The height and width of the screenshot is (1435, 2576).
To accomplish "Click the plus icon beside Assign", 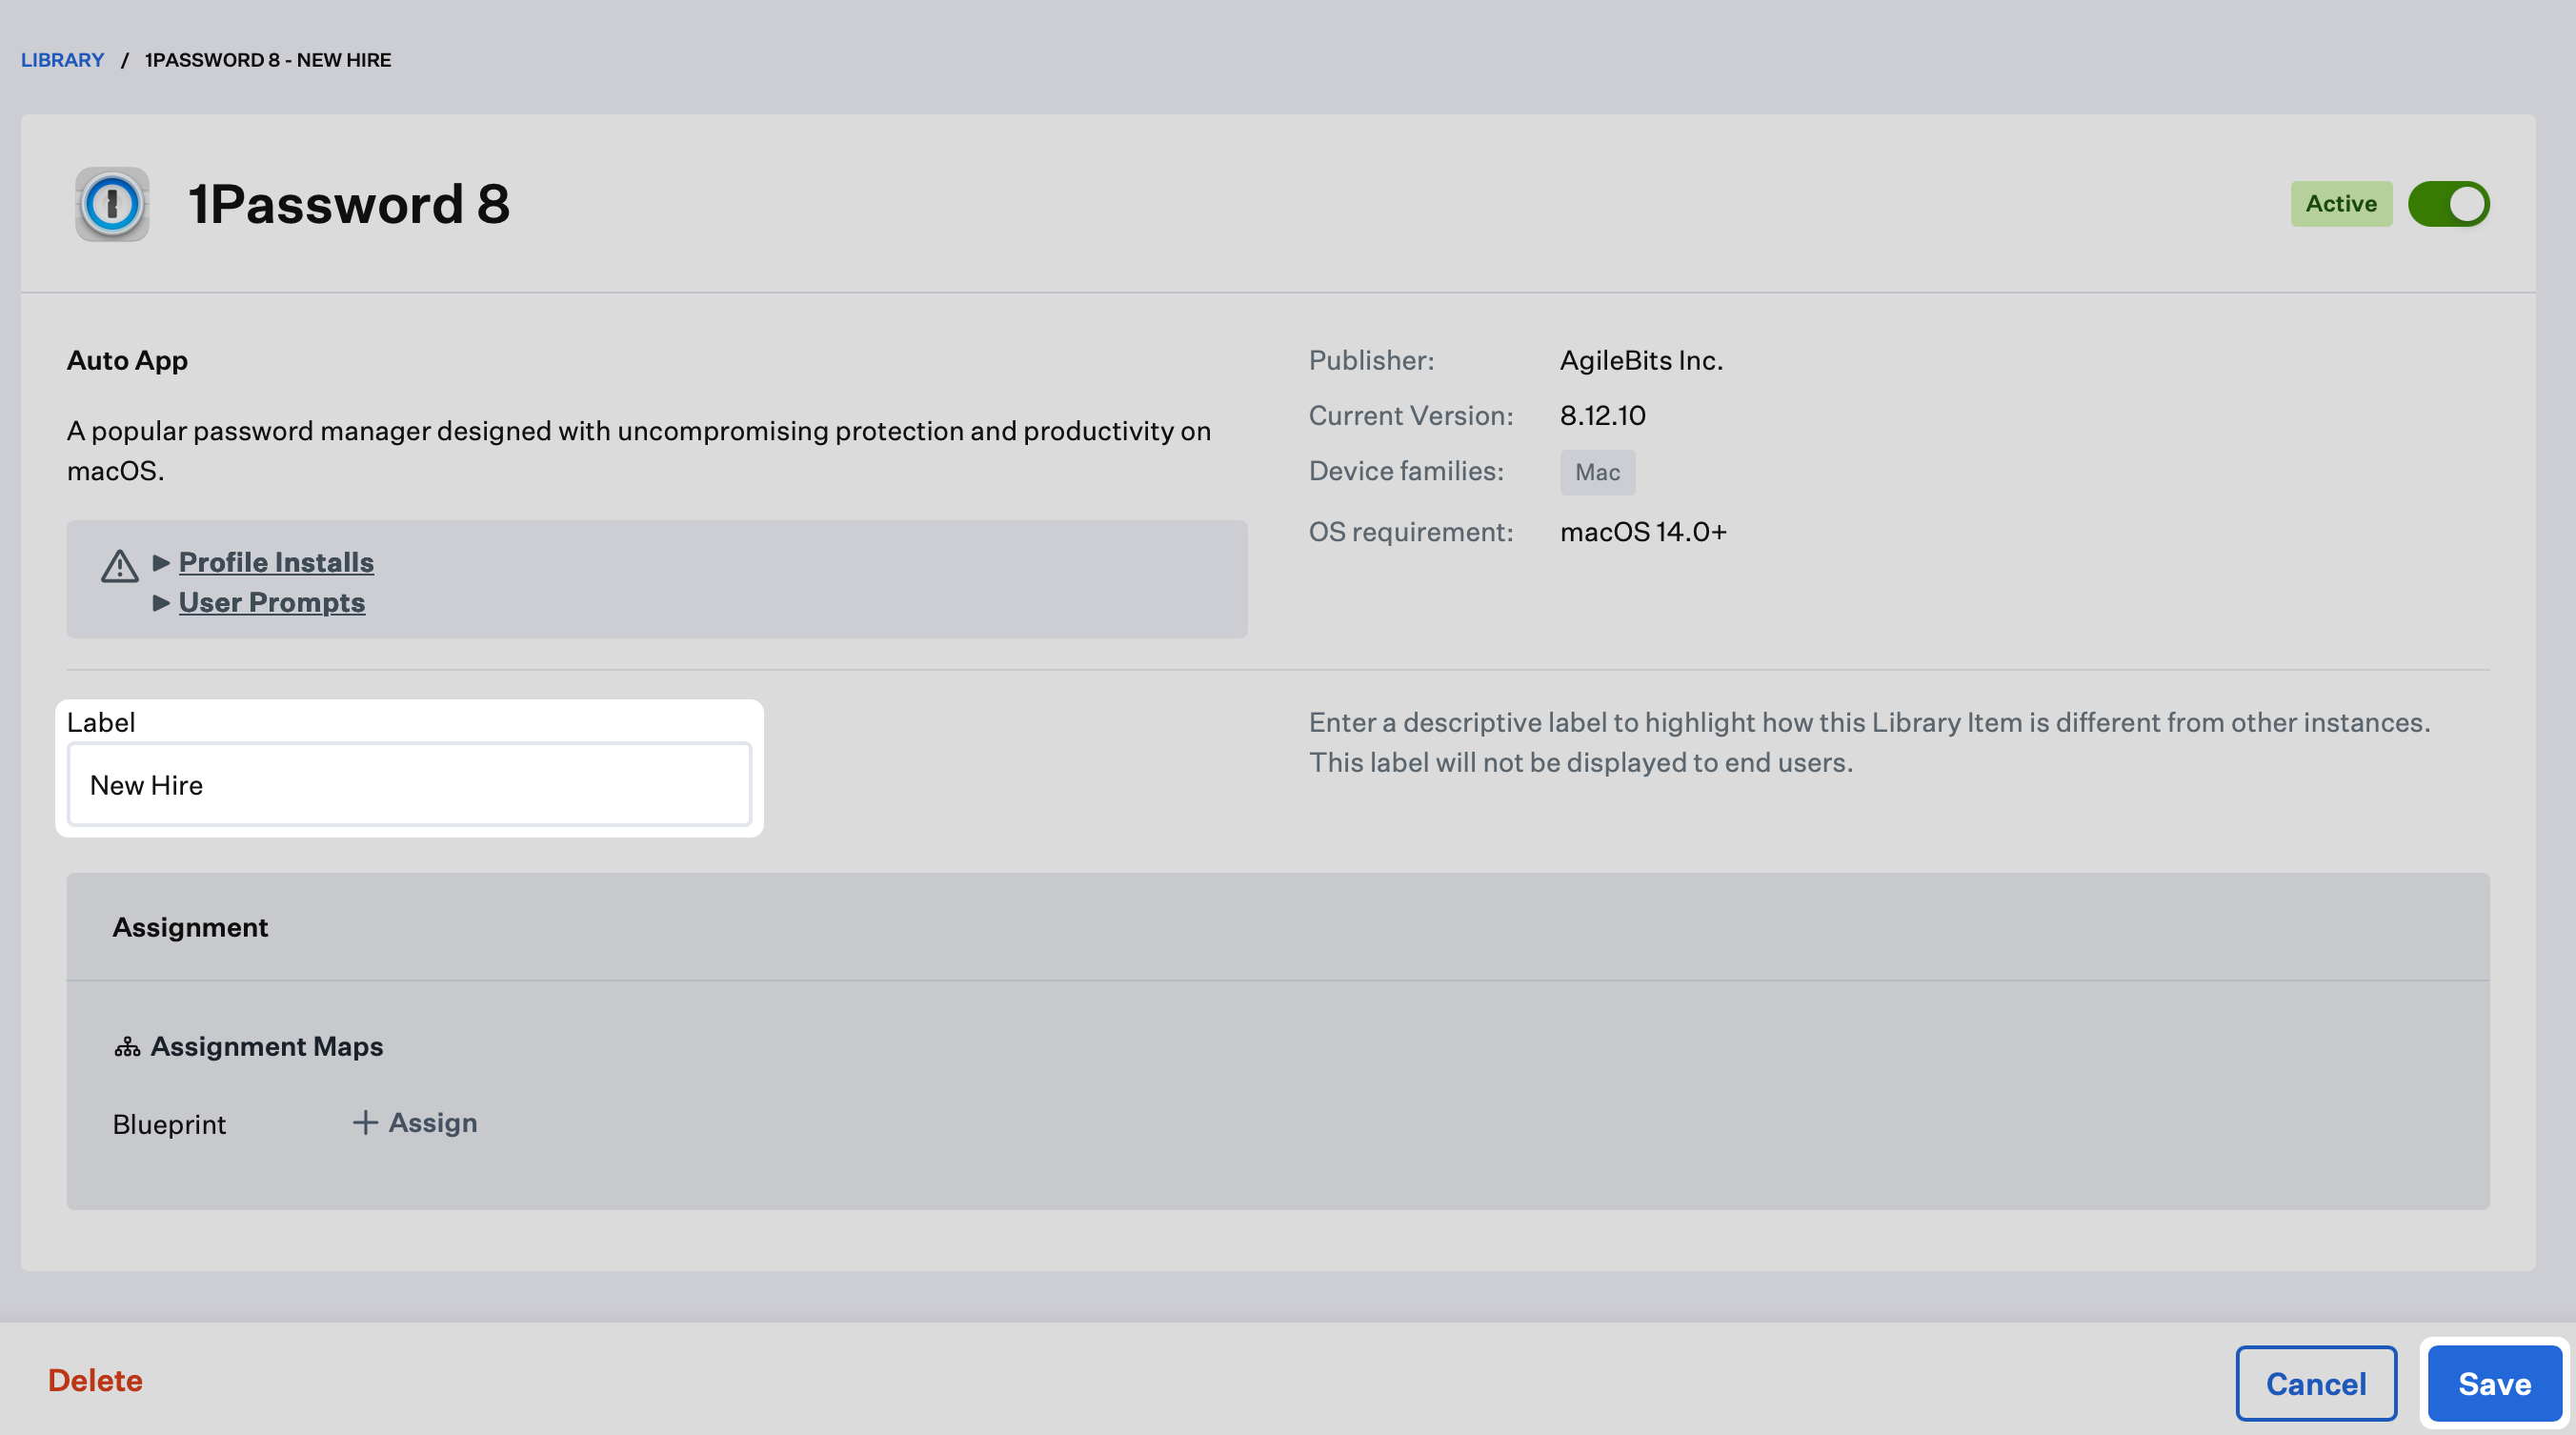I will (x=365, y=1123).
